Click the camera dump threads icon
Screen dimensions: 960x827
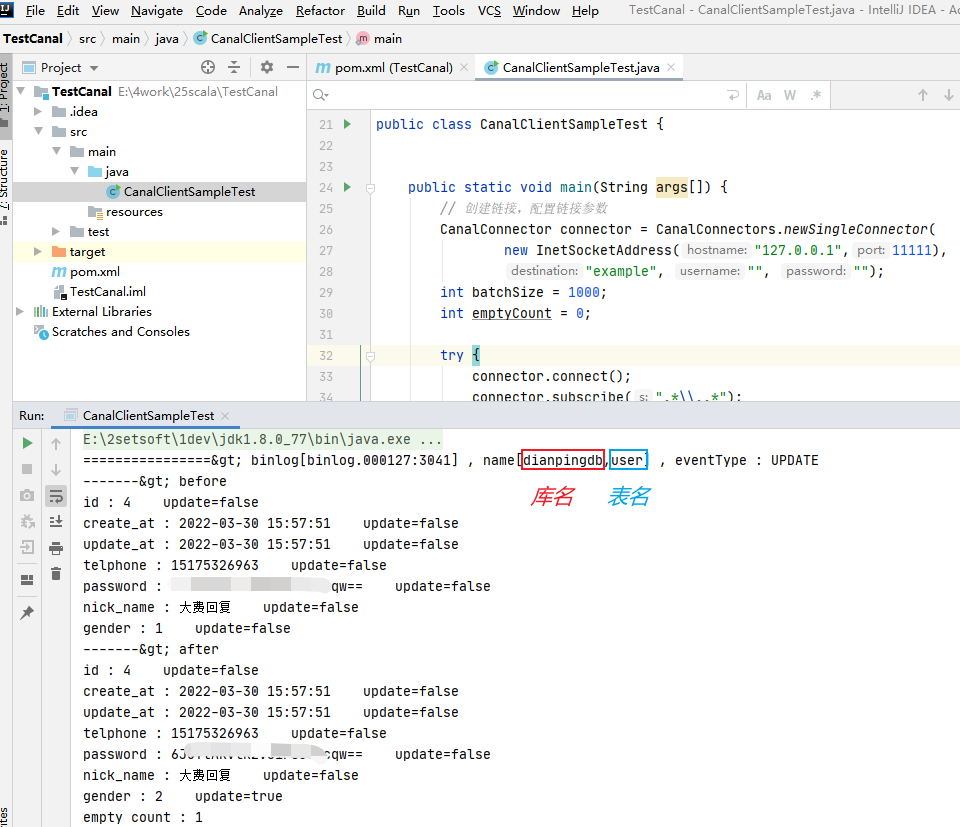tap(27, 495)
